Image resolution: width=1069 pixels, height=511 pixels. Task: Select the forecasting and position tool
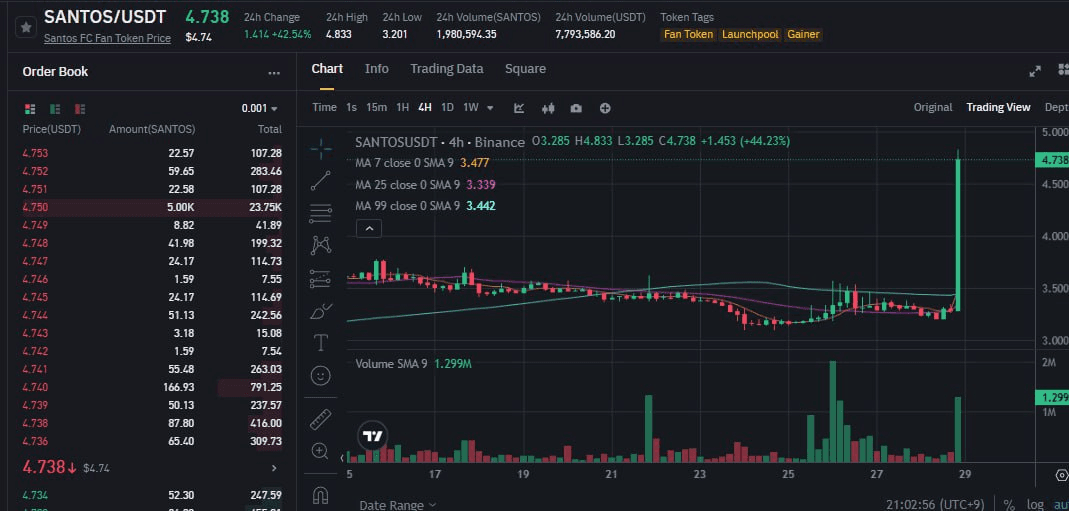pos(320,277)
